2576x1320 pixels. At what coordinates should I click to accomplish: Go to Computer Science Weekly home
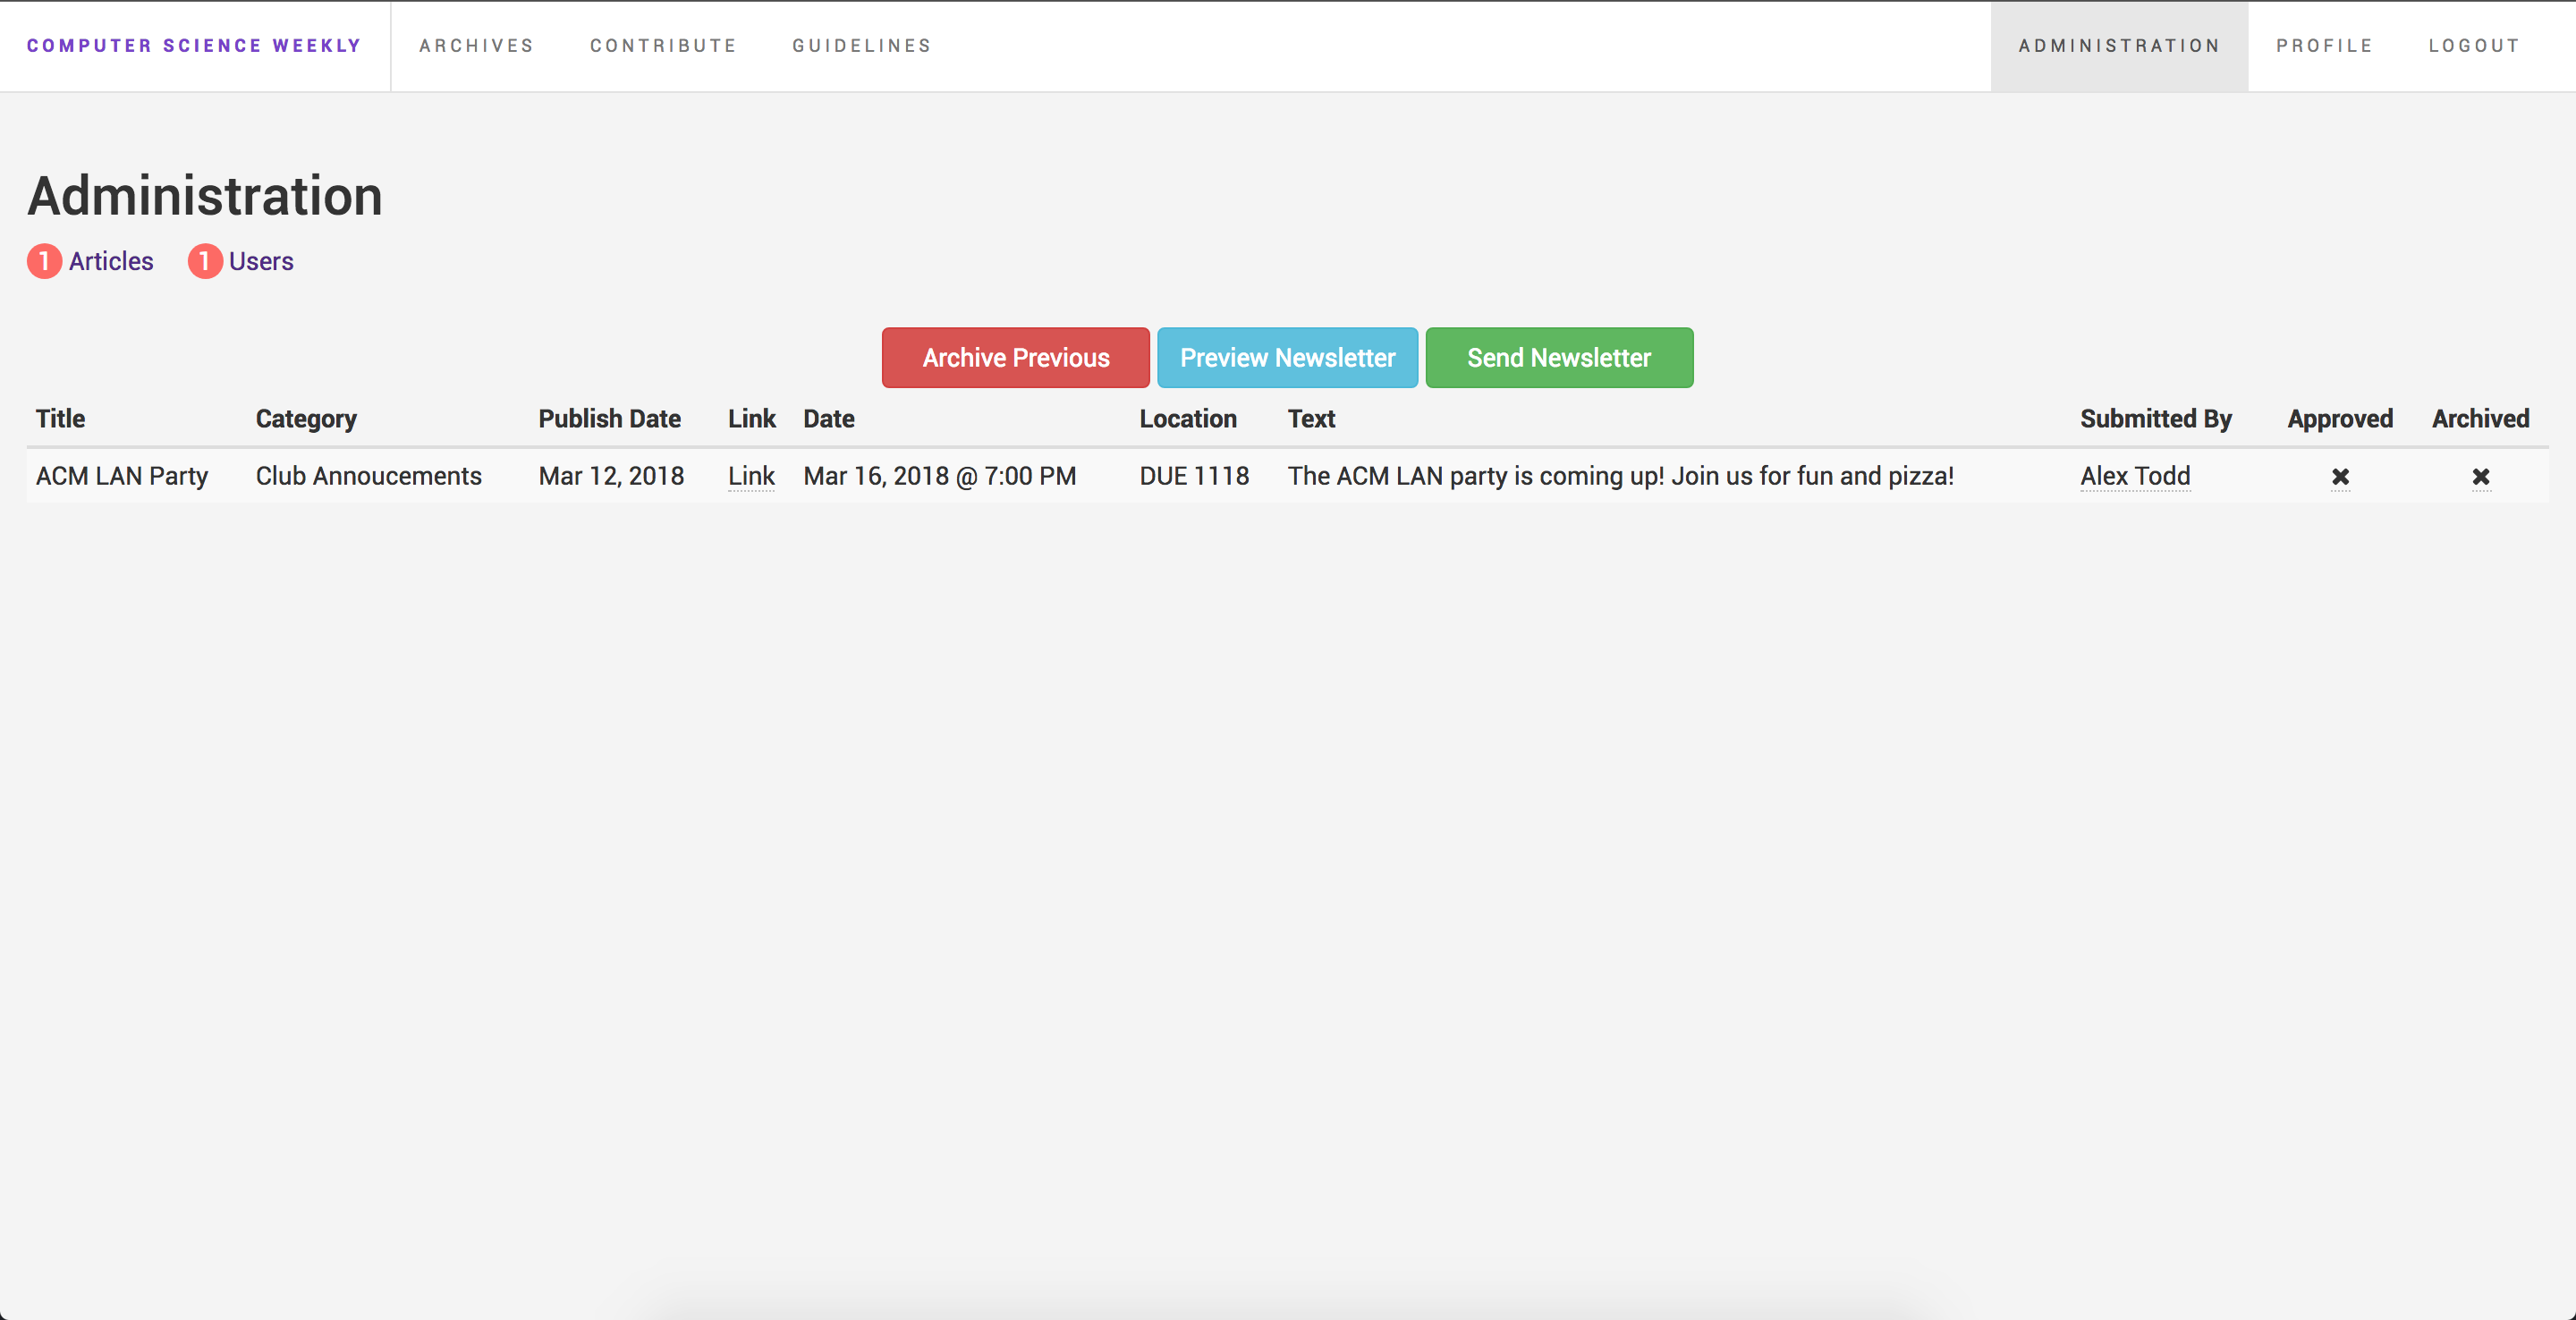194,46
